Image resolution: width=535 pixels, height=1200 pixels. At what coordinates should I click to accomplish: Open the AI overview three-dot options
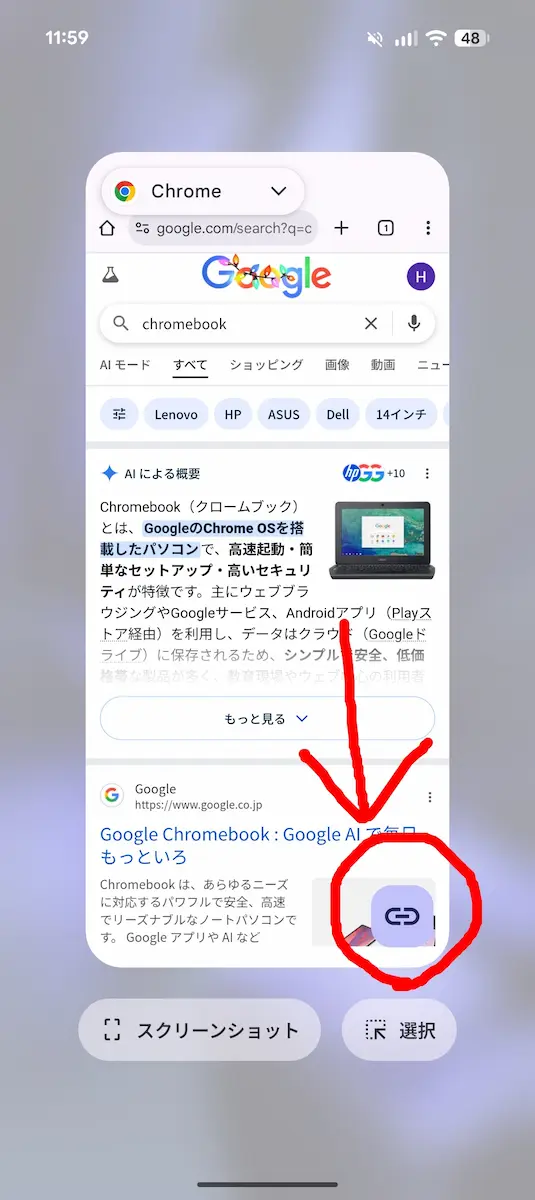427,473
